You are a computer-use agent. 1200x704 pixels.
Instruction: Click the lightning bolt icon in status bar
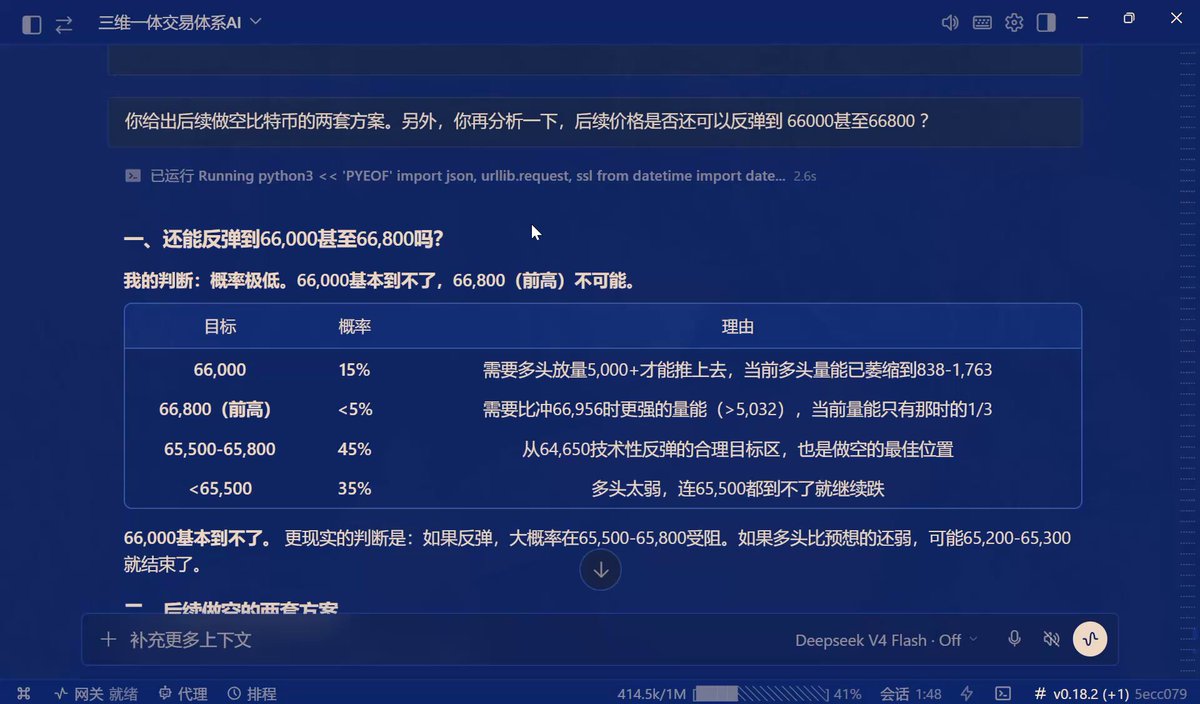967,693
